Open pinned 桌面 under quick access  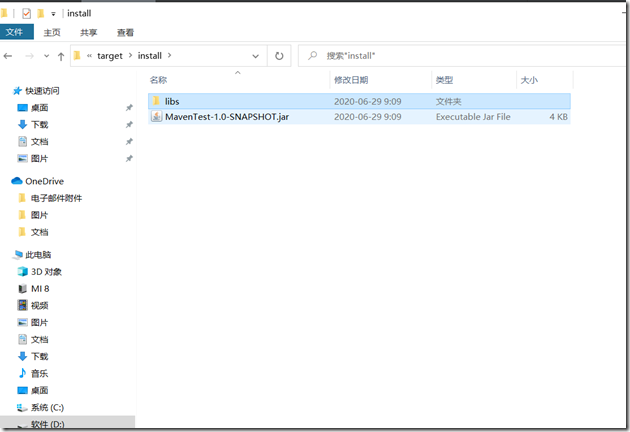tap(39, 108)
